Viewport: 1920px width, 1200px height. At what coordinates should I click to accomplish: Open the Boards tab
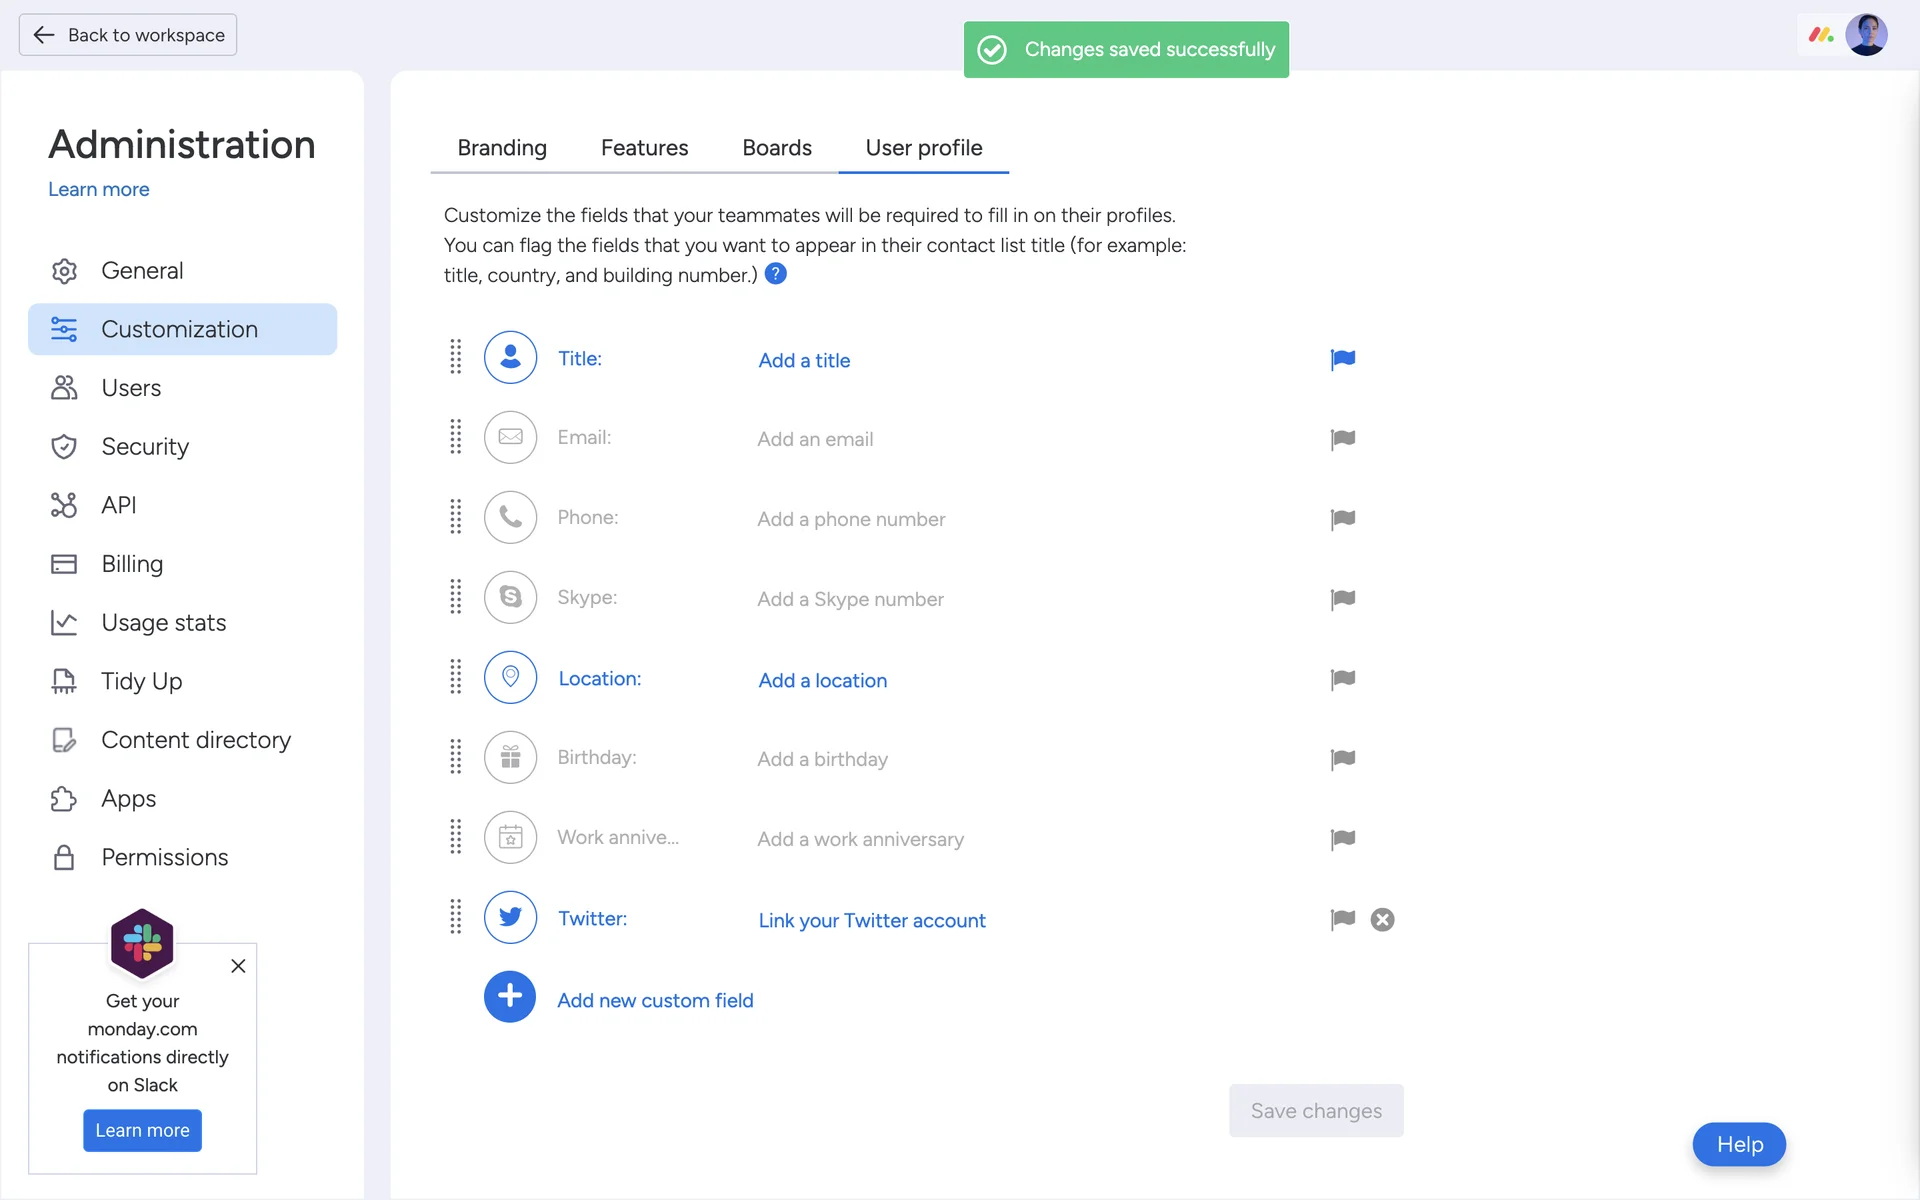(776, 148)
